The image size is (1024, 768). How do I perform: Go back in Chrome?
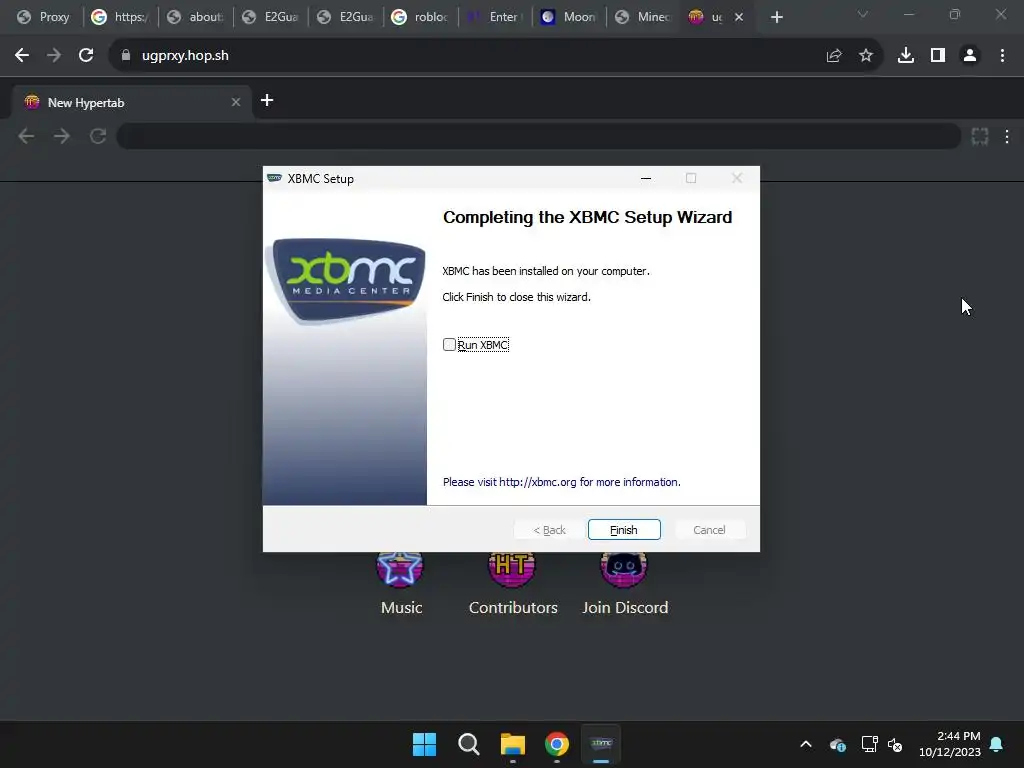point(22,56)
